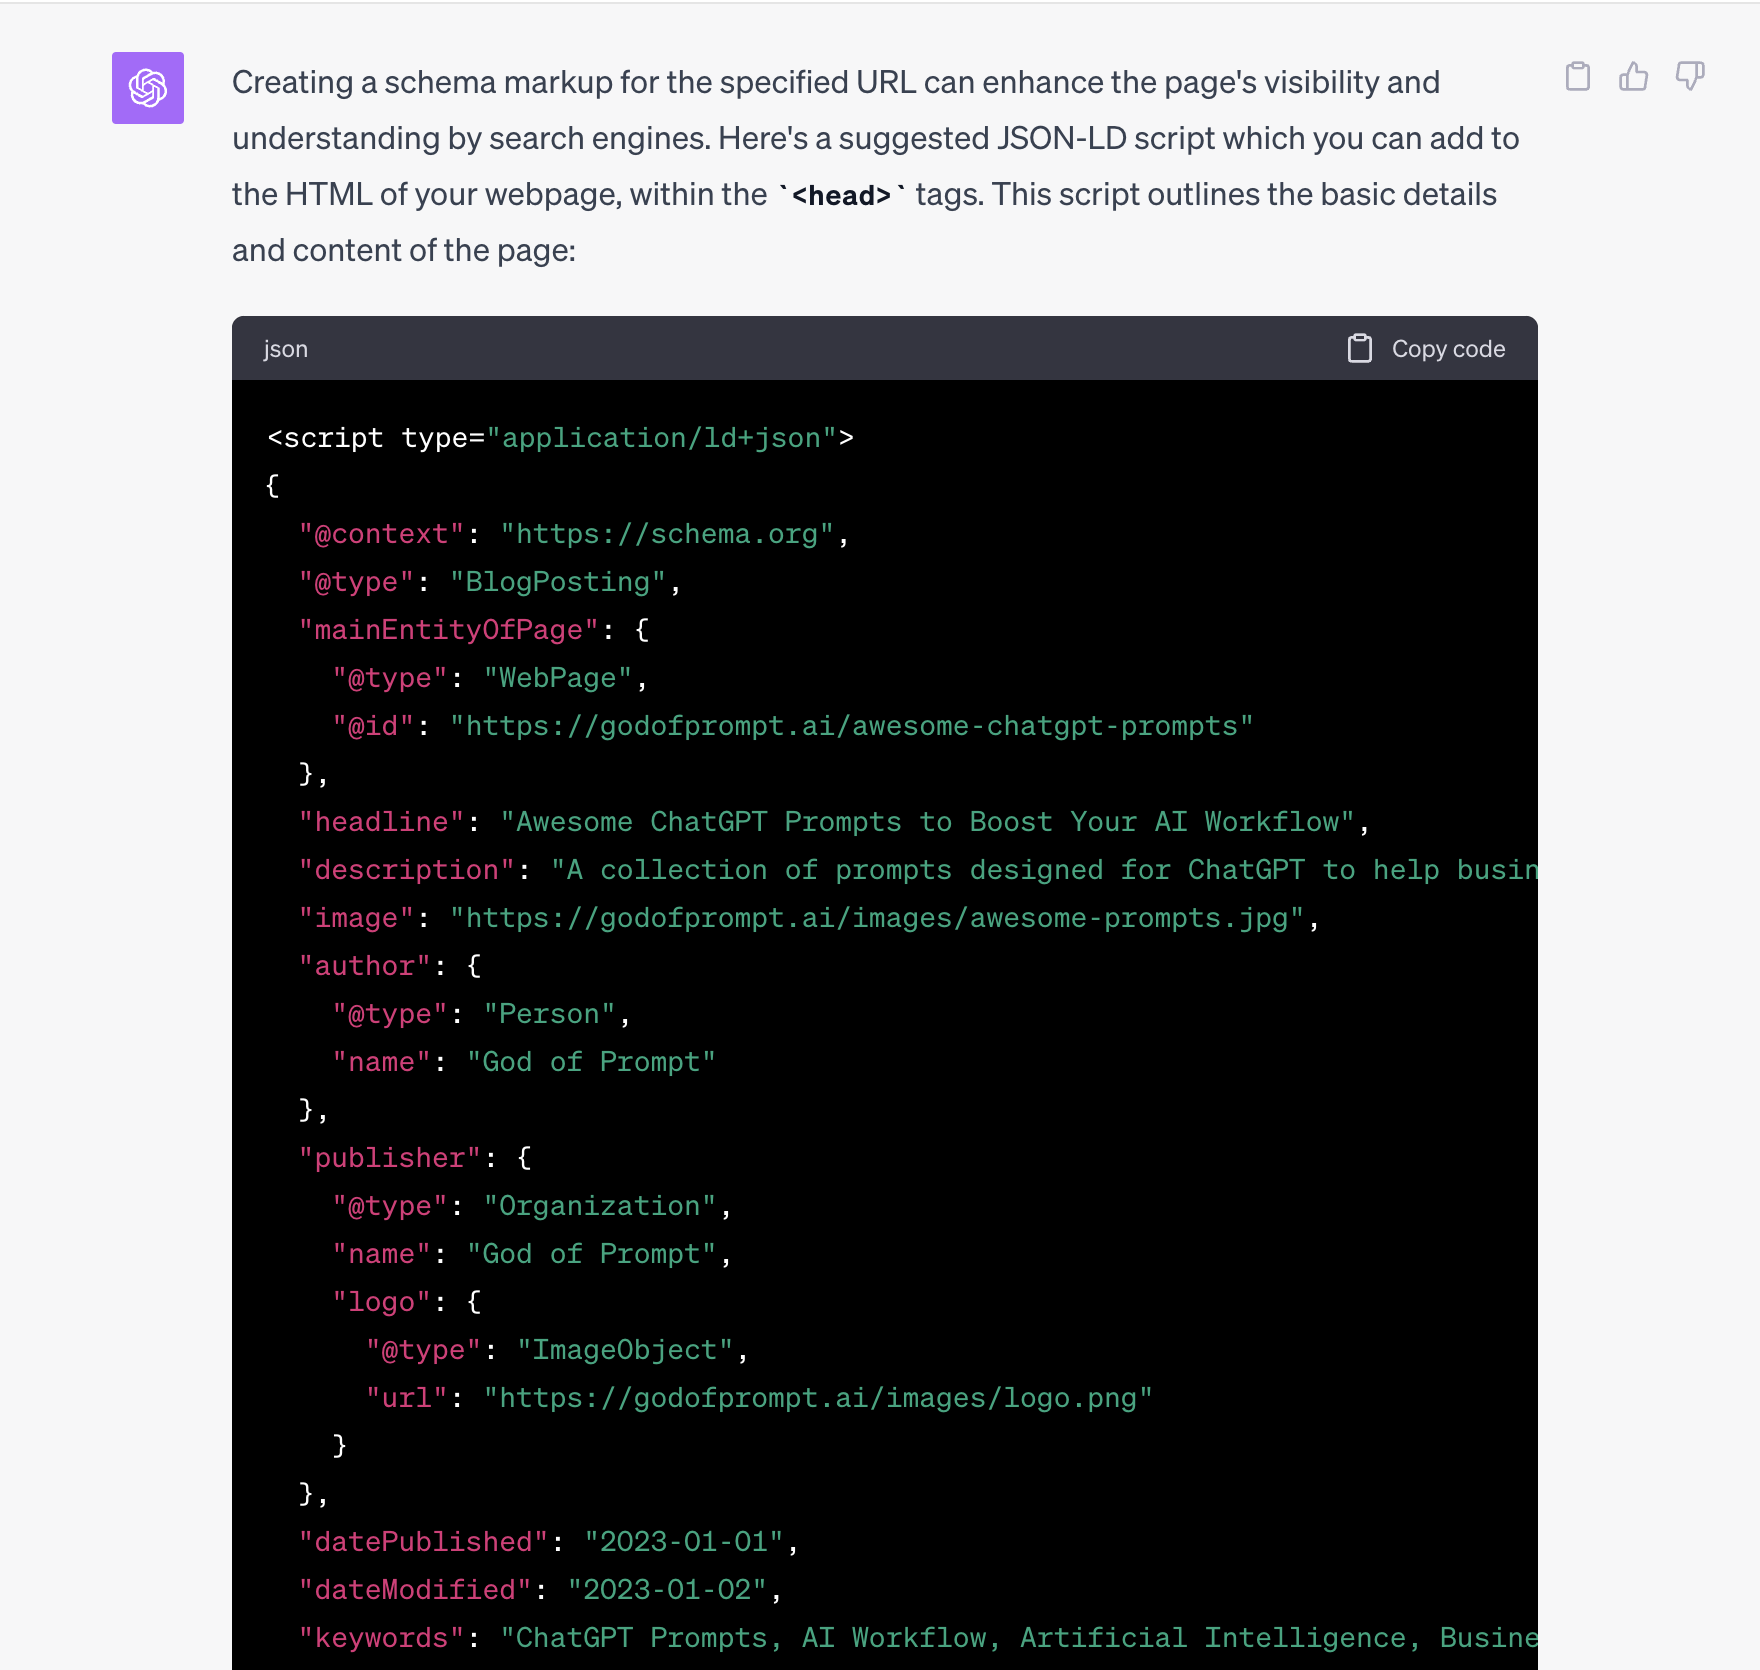The image size is (1760, 1670).
Task: Click the ImageObject type value
Action: tap(625, 1350)
